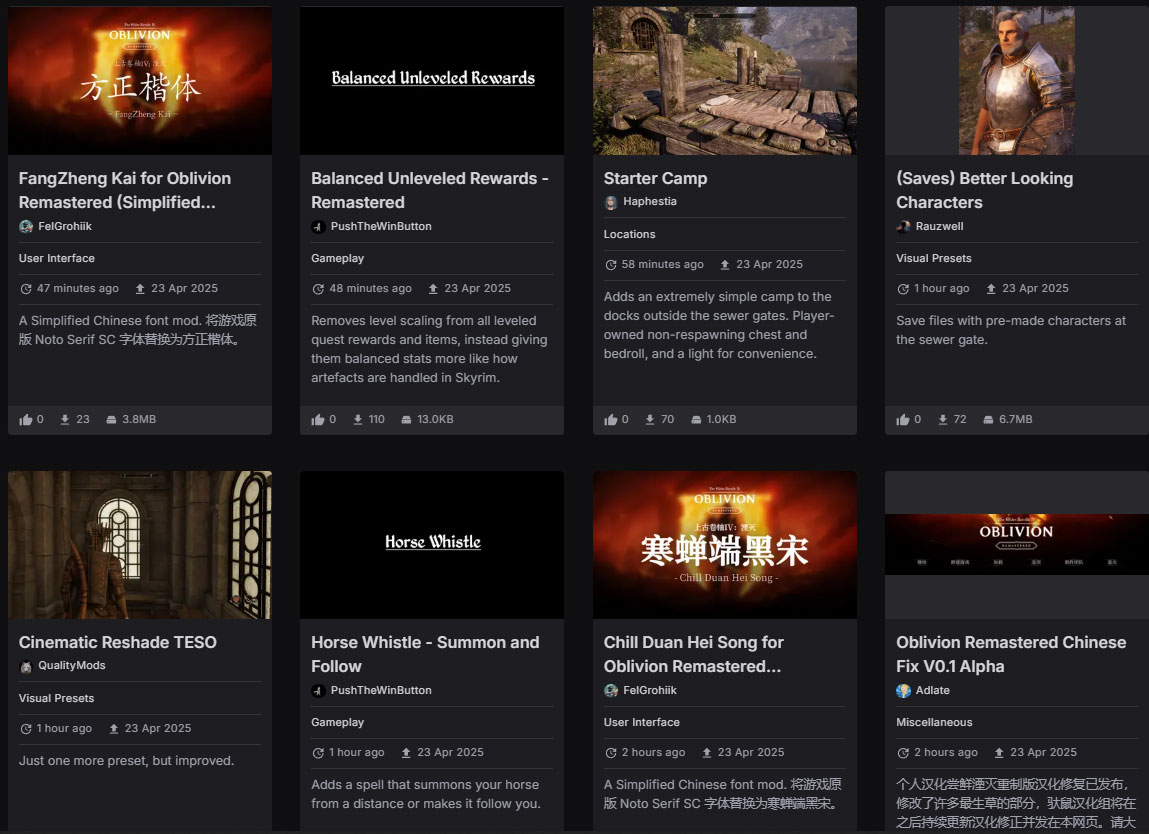The height and width of the screenshot is (834, 1149).
Task: Open Balanced Unleveled Rewards thumbnail image
Action: [432, 81]
